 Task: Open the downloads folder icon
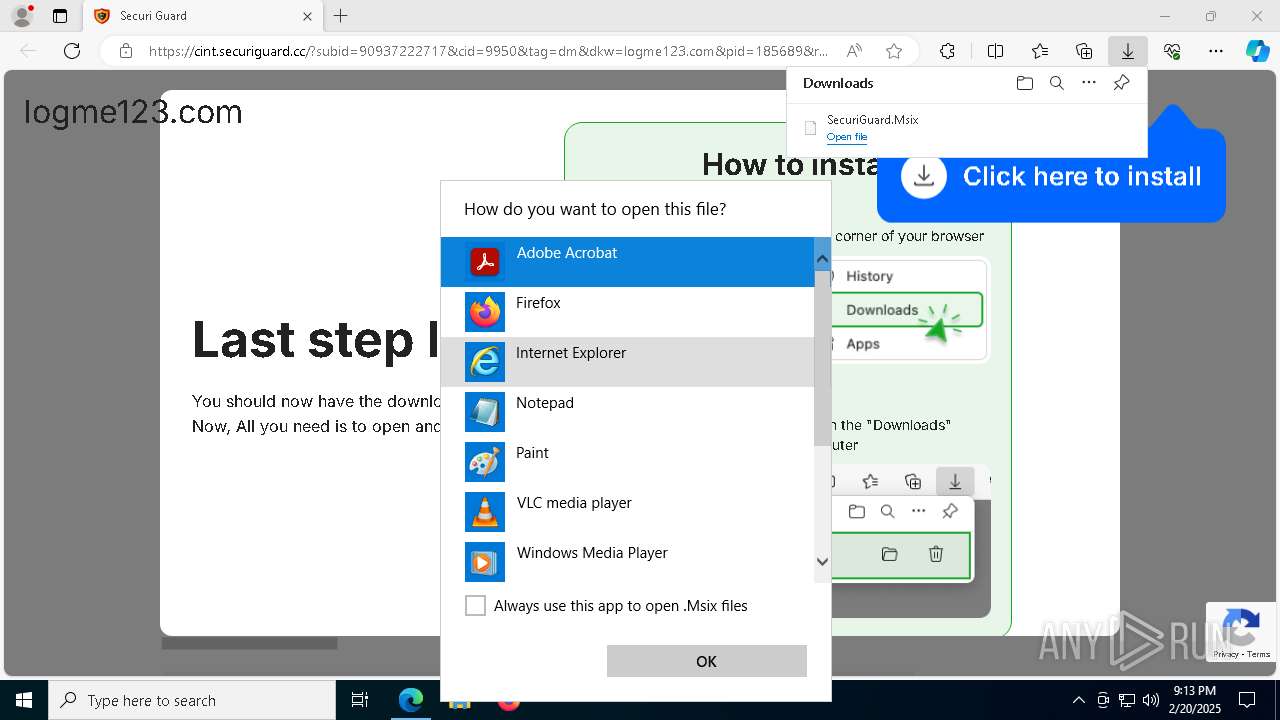tap(1024, 83)
